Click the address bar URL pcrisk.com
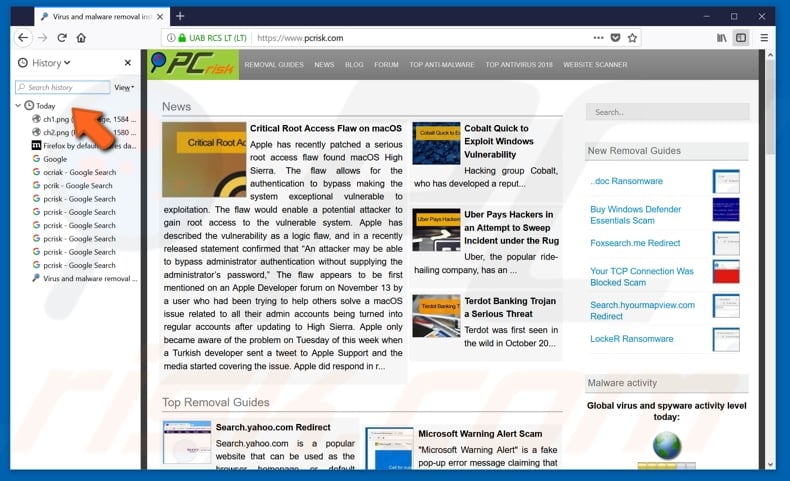Image resolution: width=790 pixels, height=481 pixels. 300,38
